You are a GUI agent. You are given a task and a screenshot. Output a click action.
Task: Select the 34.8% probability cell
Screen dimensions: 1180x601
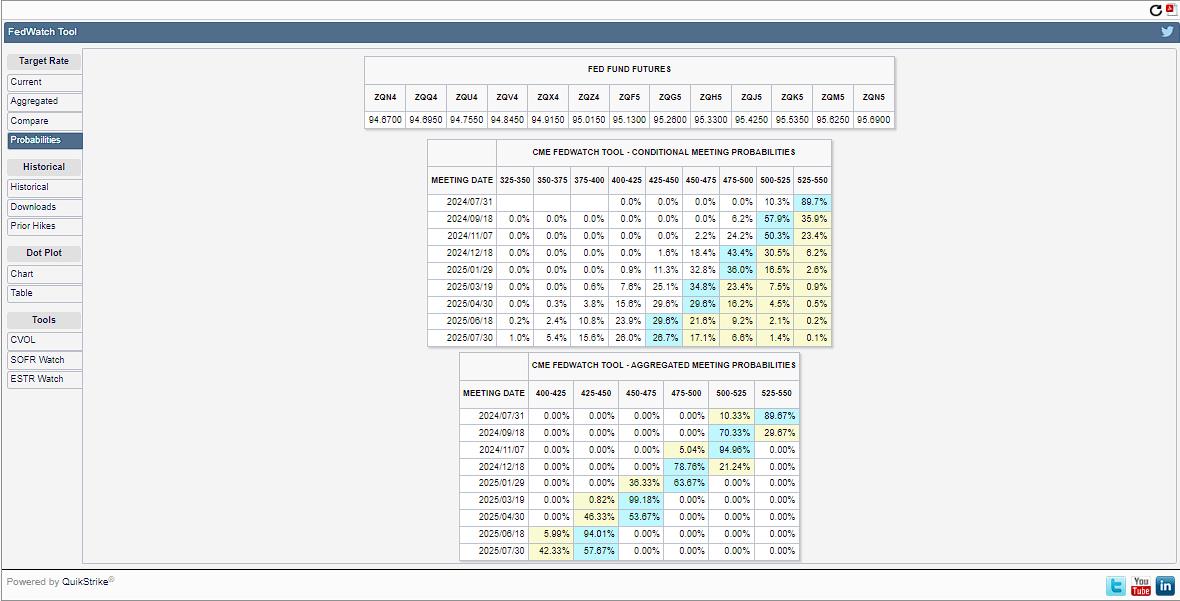[x=701, y=287]
